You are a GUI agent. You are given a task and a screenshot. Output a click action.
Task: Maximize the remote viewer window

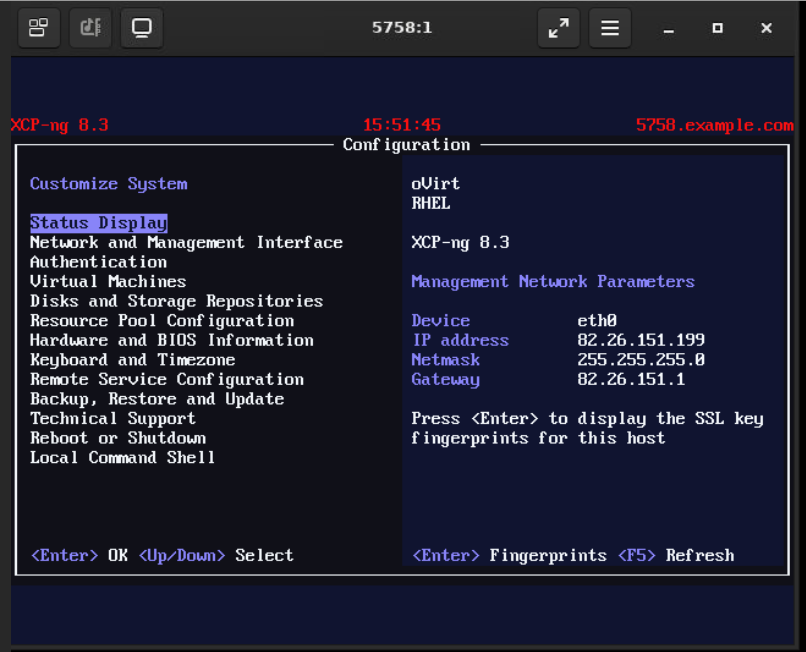point(717,28)
